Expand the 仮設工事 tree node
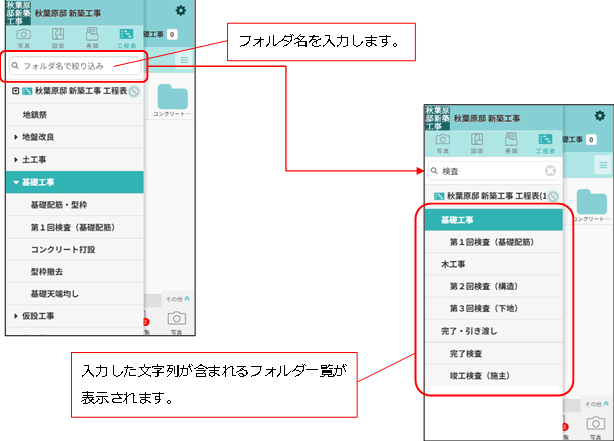The width and height of the screenshot is (614, 441). [x=16, y=316]
